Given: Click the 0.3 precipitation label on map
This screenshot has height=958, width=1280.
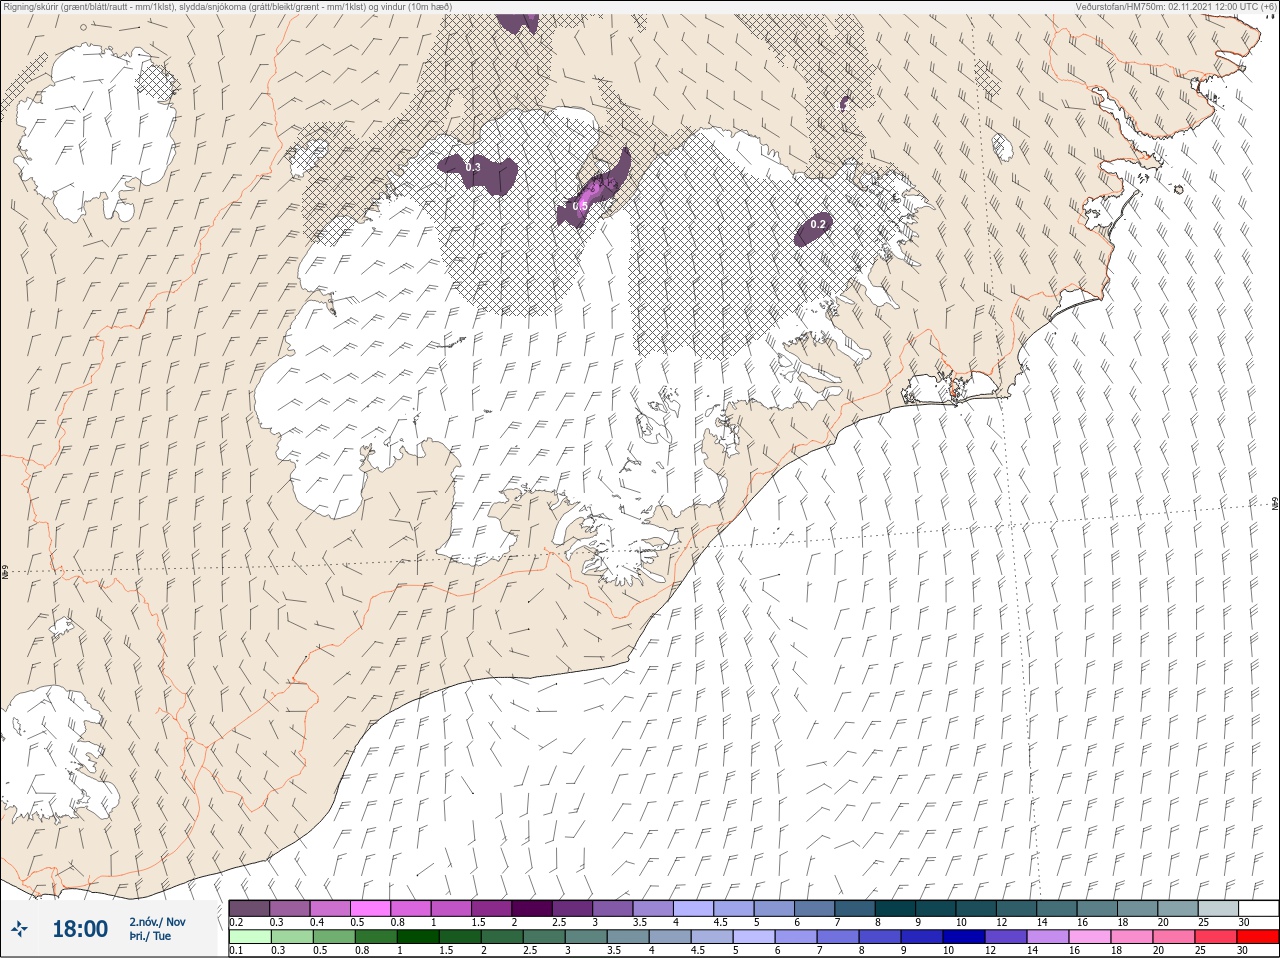Looking at the screenshot, I should click(x=473, y=167).
